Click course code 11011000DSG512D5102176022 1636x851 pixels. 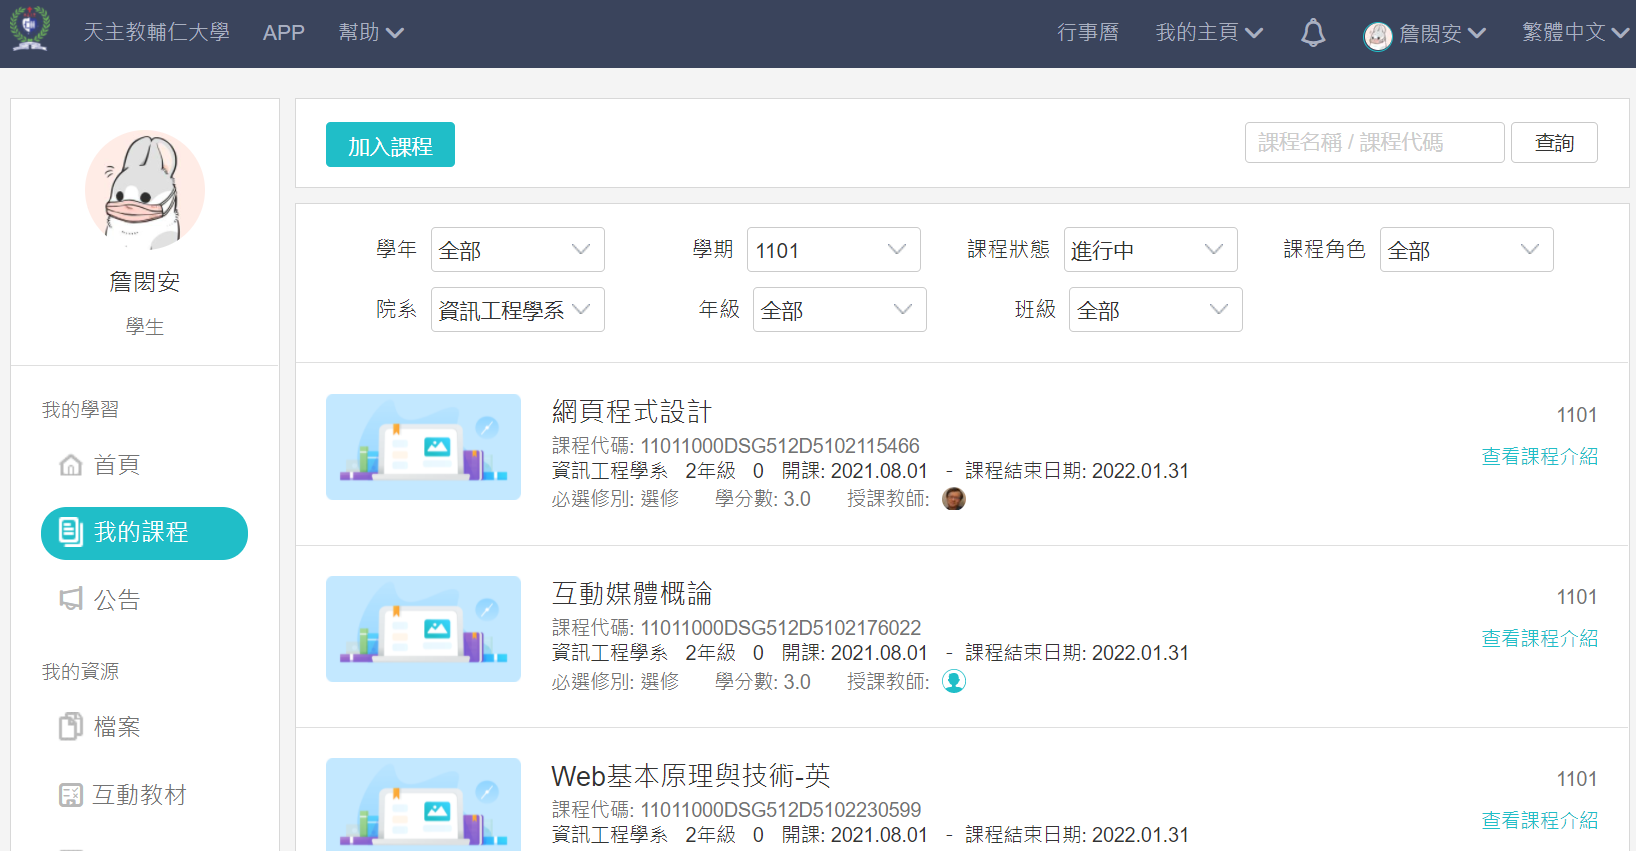click(x=780, y=628)
